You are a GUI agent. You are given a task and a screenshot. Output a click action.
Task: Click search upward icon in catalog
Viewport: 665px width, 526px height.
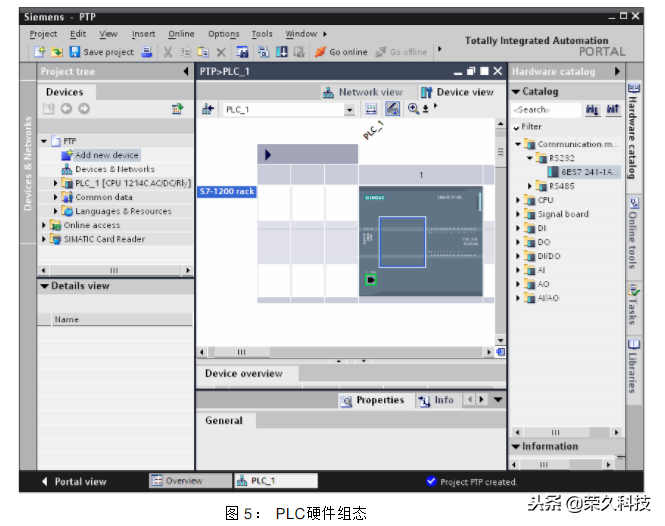tap(613, 110)
